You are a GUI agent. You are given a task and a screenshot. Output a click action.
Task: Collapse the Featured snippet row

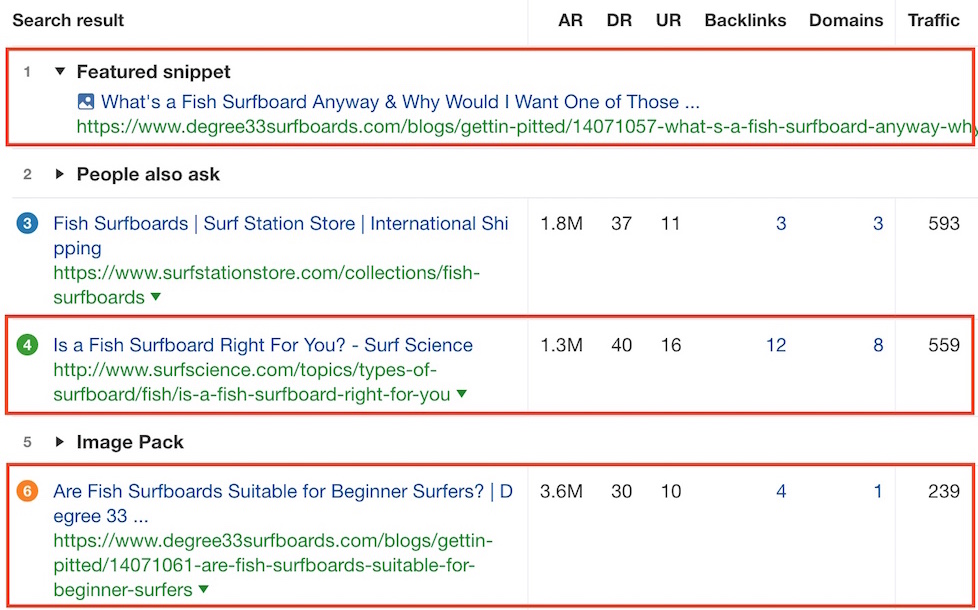click(60, 72)
